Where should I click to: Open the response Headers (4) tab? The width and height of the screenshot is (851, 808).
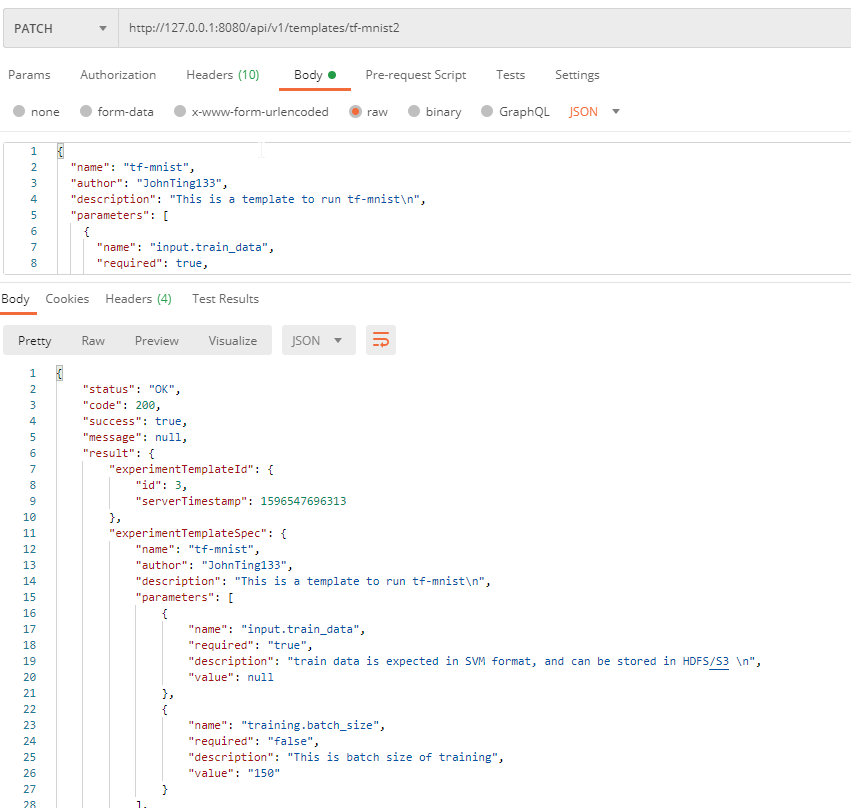point(138,299)
